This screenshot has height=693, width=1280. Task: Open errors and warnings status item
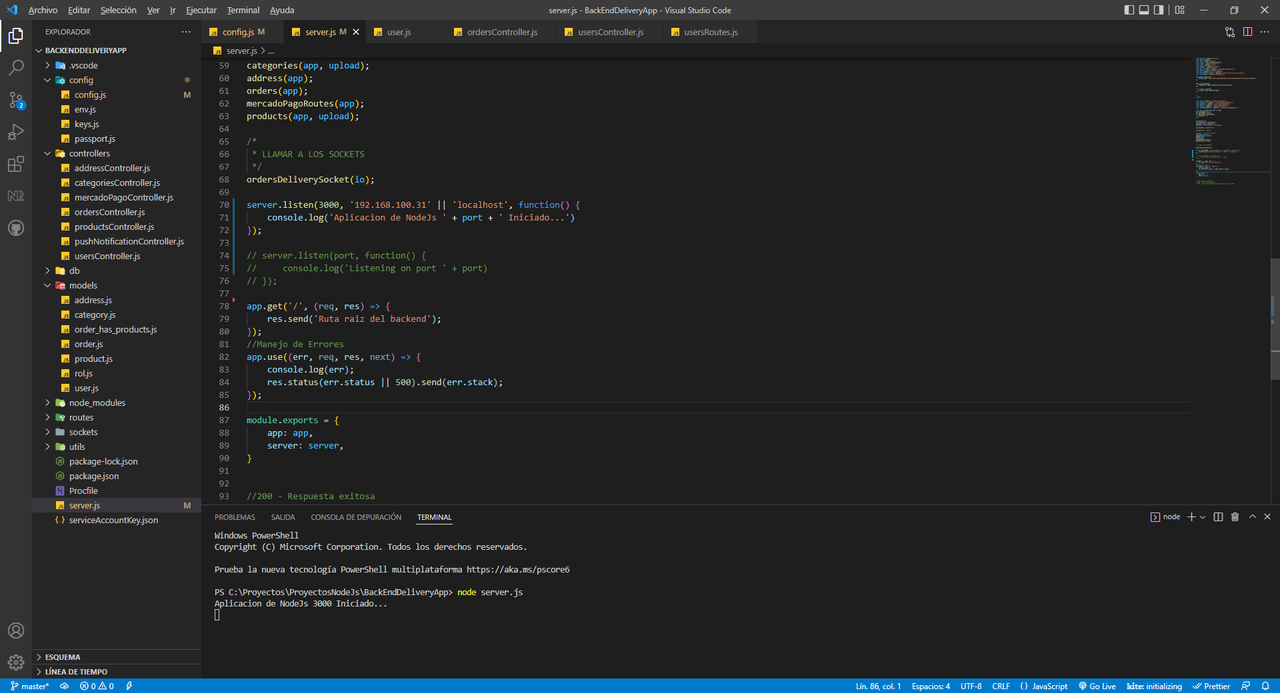(98, 686)
